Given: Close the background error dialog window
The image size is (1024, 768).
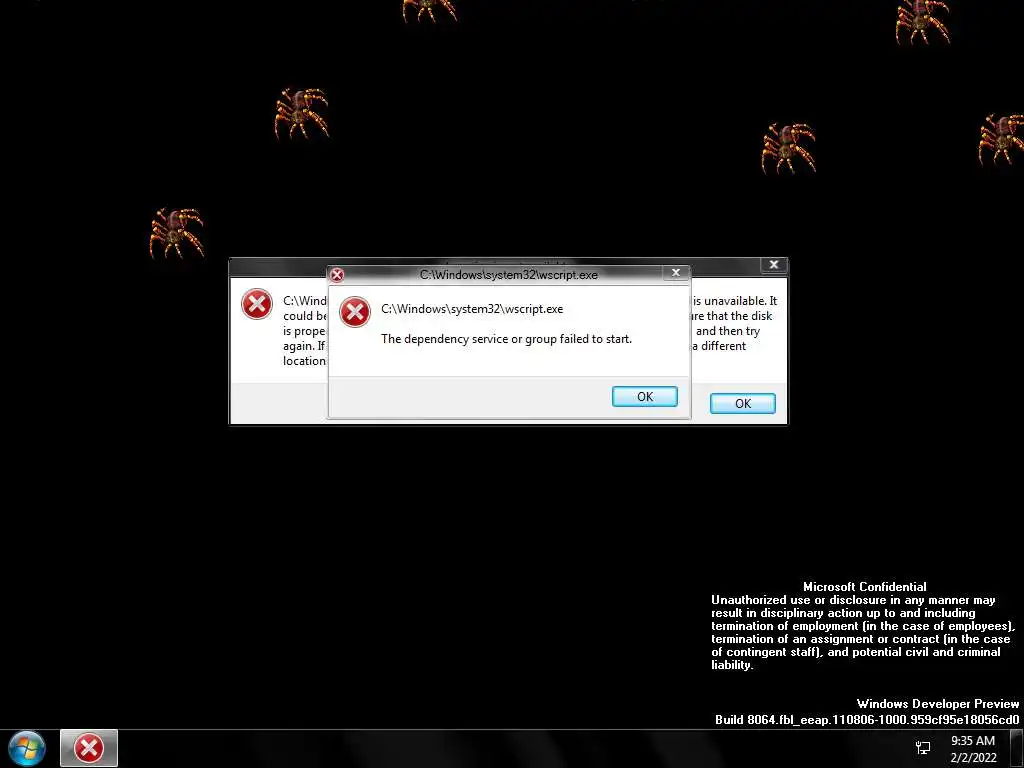Looking at the screenshot, I should (774, 264).
